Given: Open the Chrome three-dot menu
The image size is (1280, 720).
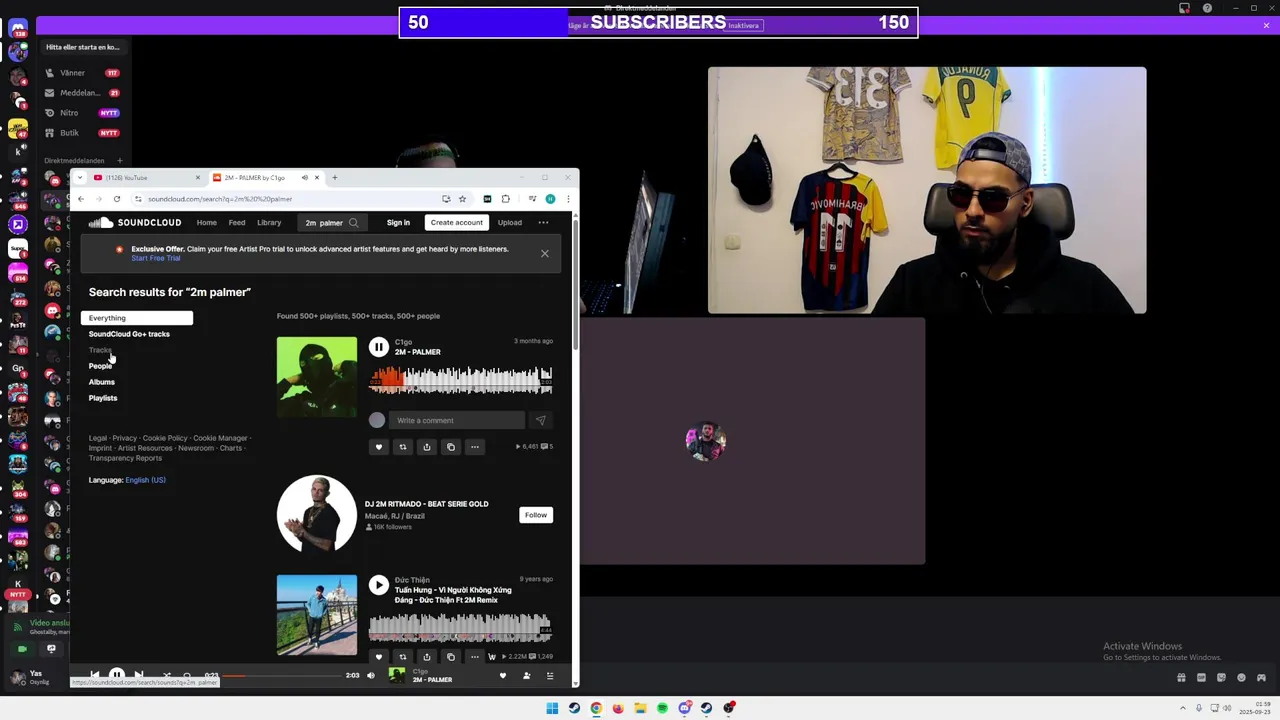Looking at the screenshot, I should click(x=568, y=199).
